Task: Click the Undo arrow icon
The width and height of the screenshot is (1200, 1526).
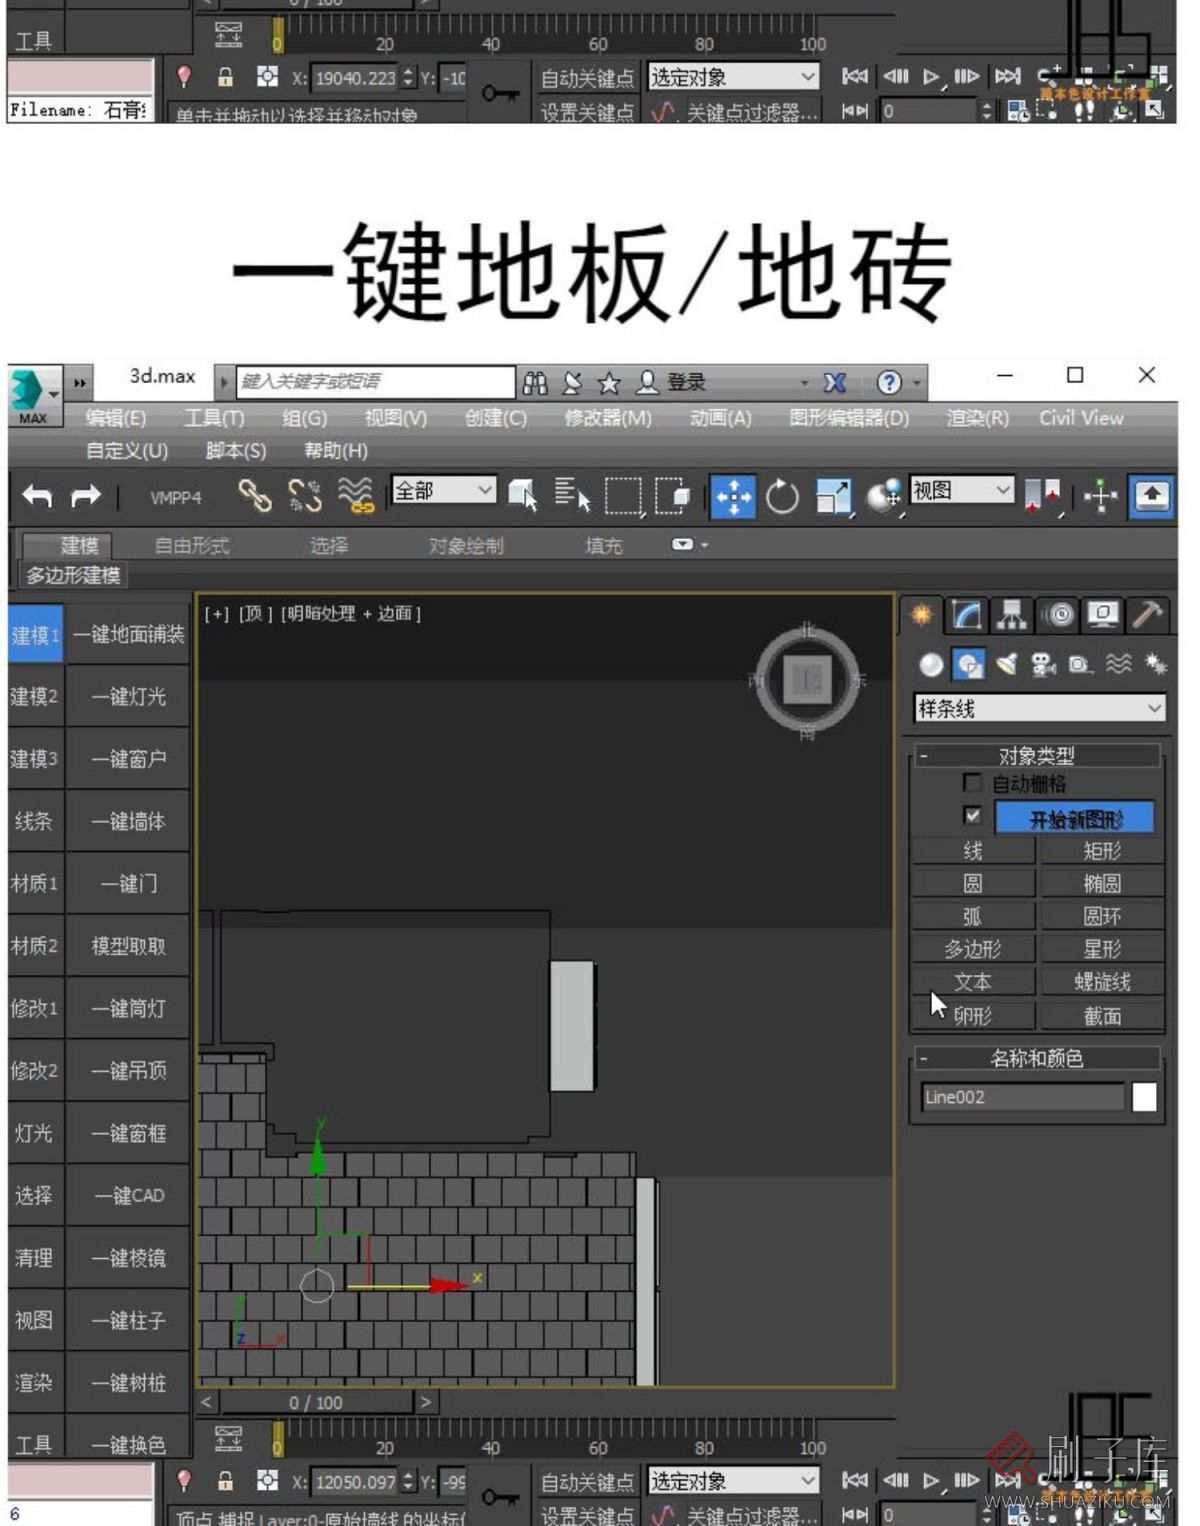Action: point(37,495)
